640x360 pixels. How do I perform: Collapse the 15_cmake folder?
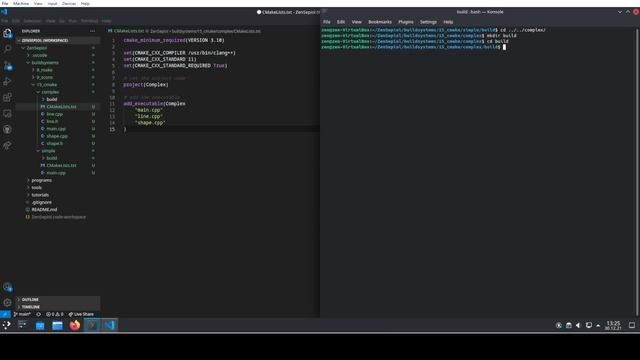coord(58,84)
